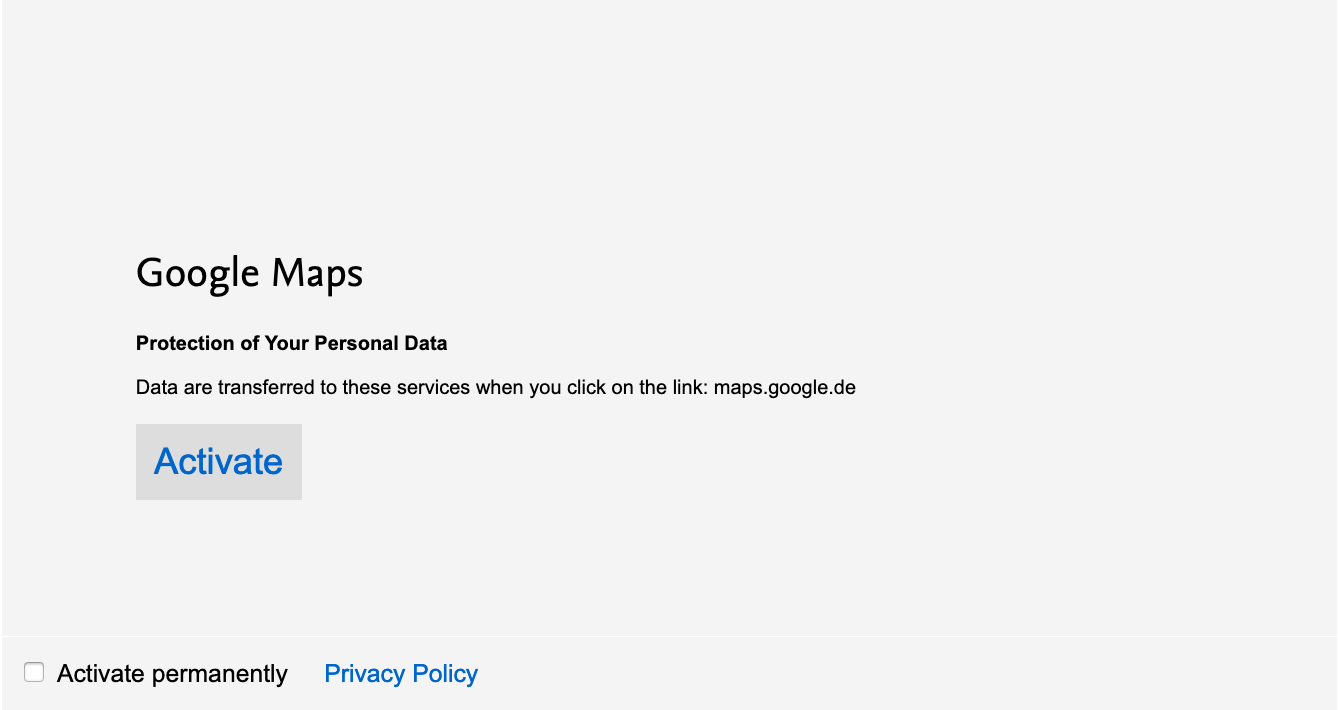Click the word "Google" in the heading
Screen dimensions: 1338x710
tap(197, 273)
